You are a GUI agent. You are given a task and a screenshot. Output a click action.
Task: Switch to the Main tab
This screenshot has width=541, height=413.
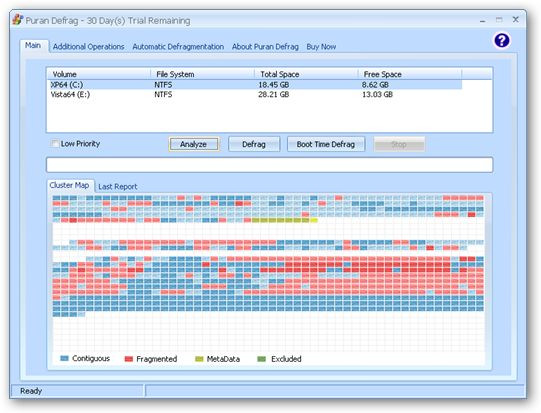(33, 46)
